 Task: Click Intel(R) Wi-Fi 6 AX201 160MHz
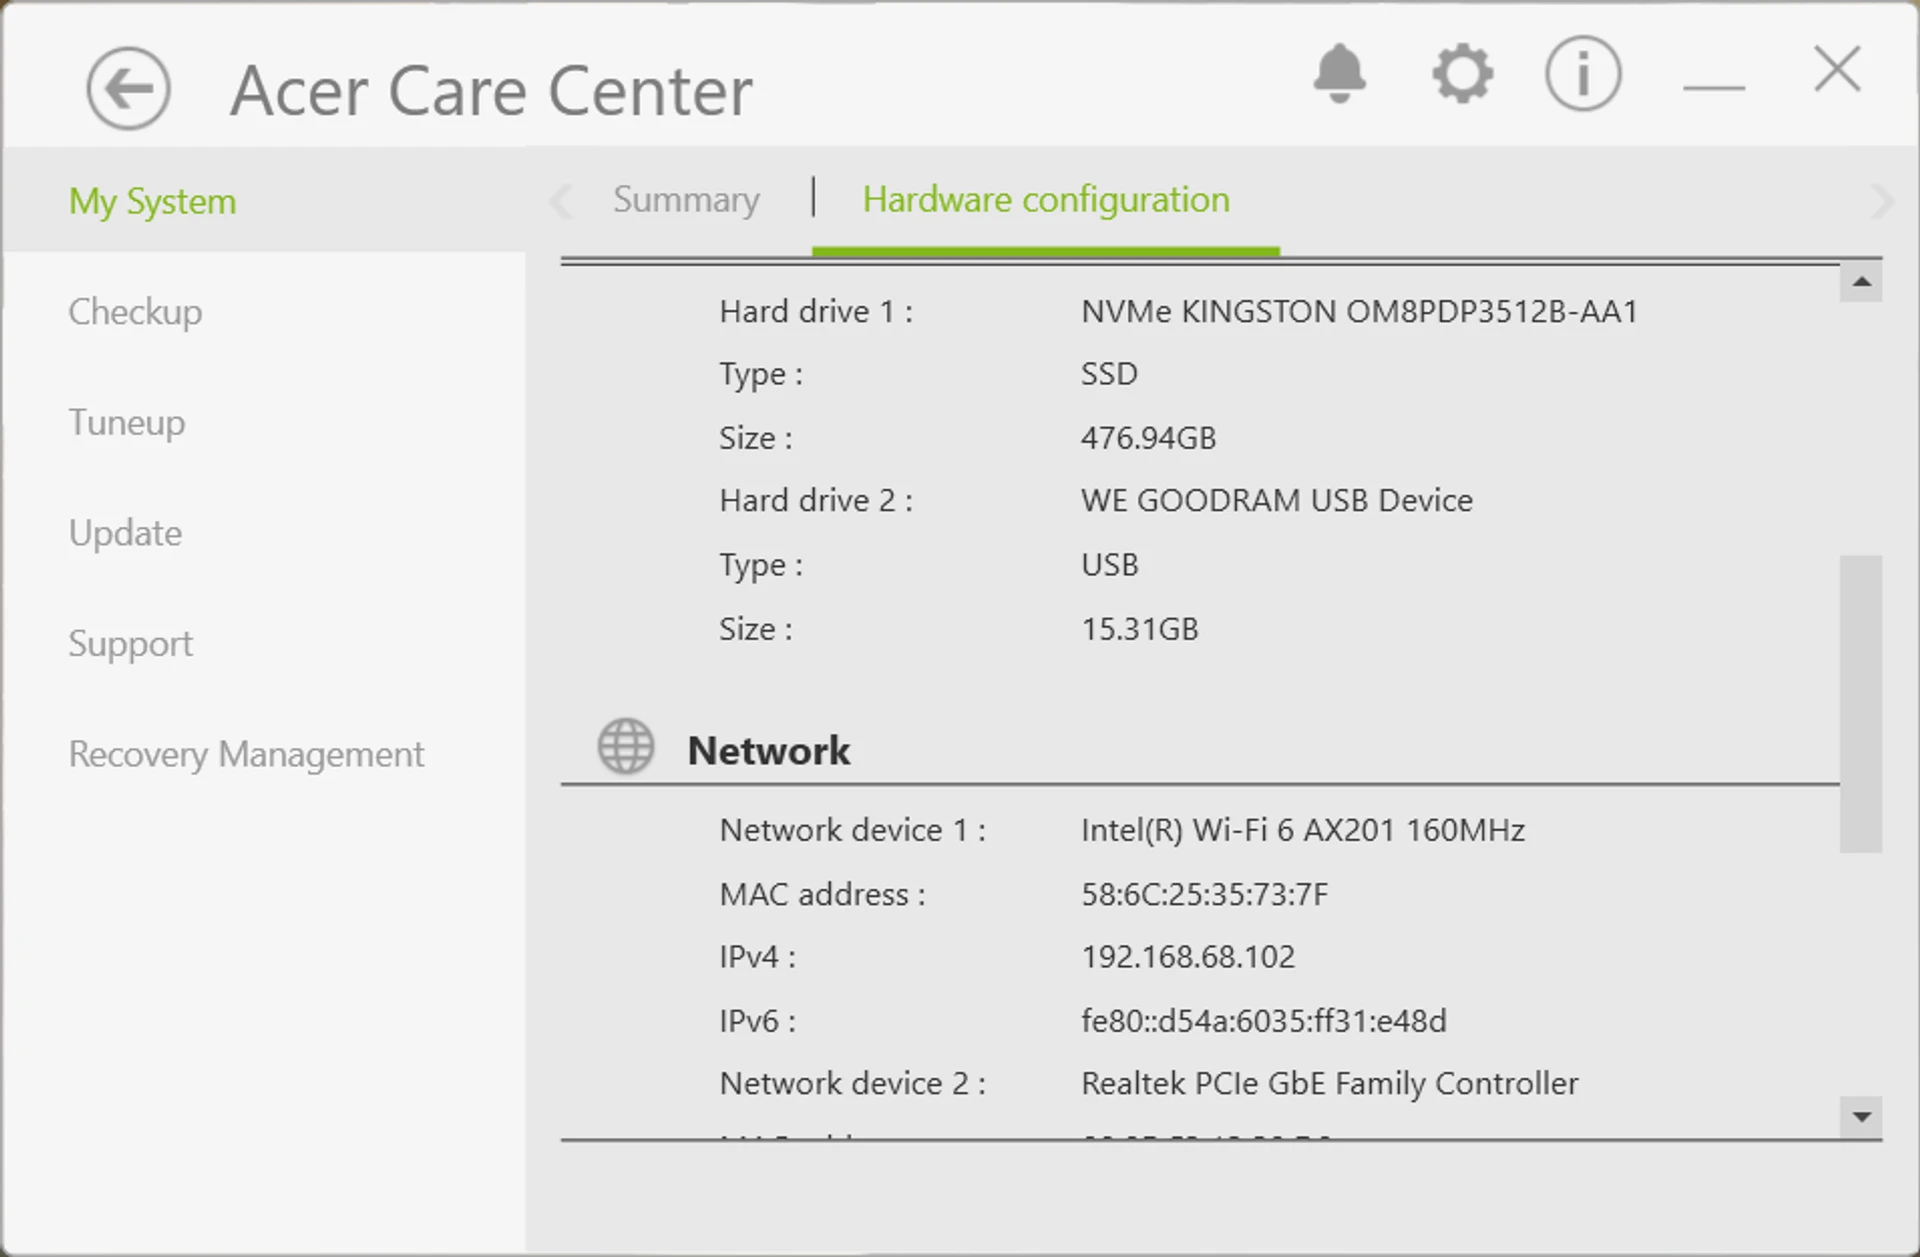tap(1302, 830)
